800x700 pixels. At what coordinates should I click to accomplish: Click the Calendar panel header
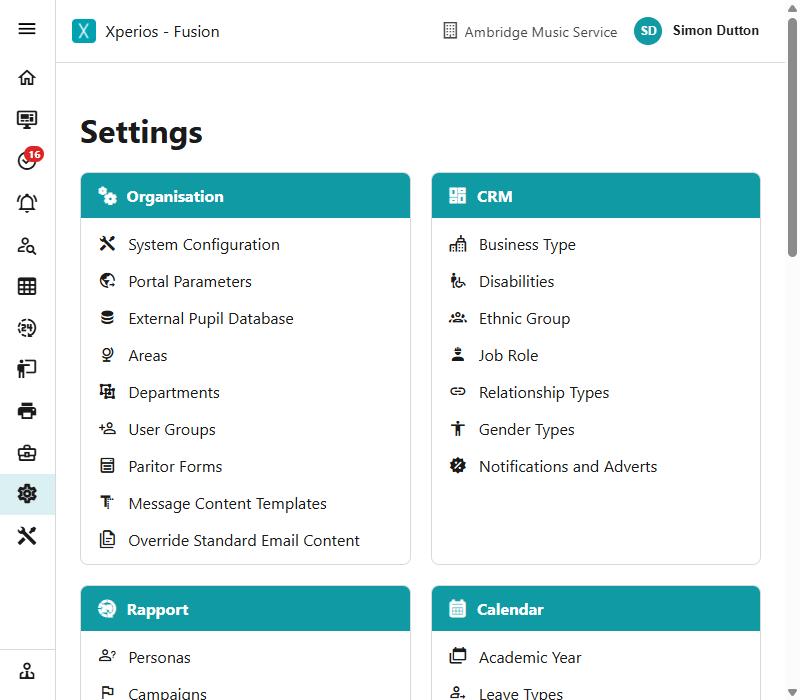pyautogui.click(x=595, y=609)
